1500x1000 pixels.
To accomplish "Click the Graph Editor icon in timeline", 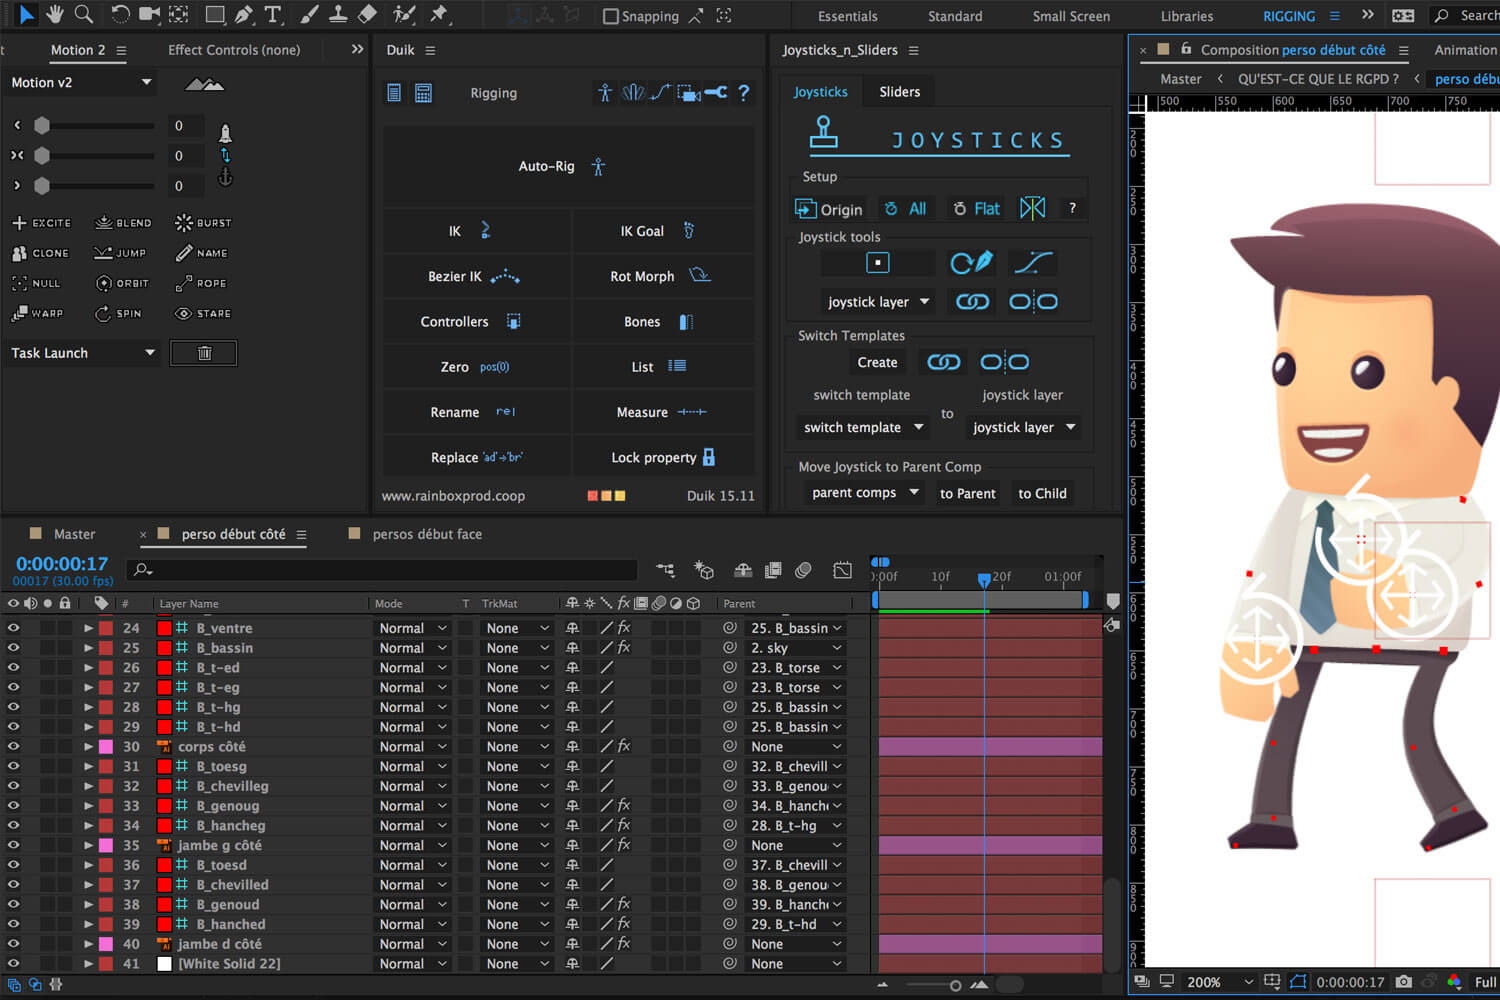I will point(842,570).
